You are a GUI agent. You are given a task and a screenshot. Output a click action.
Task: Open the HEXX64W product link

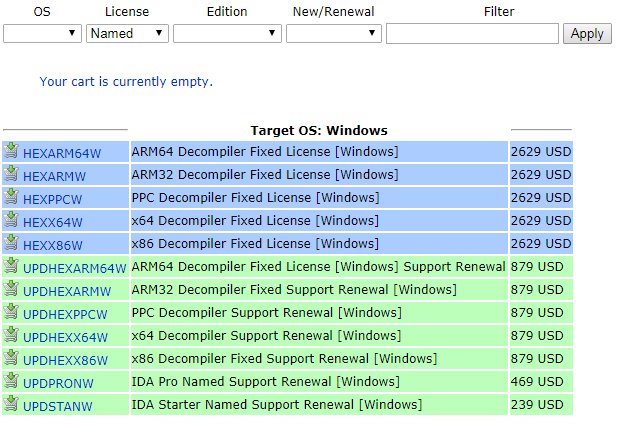coord(53,222)
